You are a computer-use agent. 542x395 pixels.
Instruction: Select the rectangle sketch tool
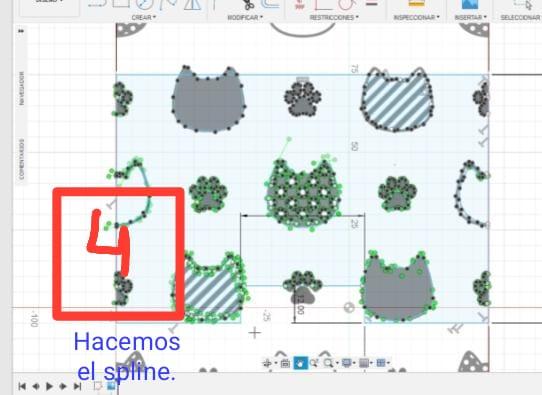pyautogui.click(x=121, y=4)
